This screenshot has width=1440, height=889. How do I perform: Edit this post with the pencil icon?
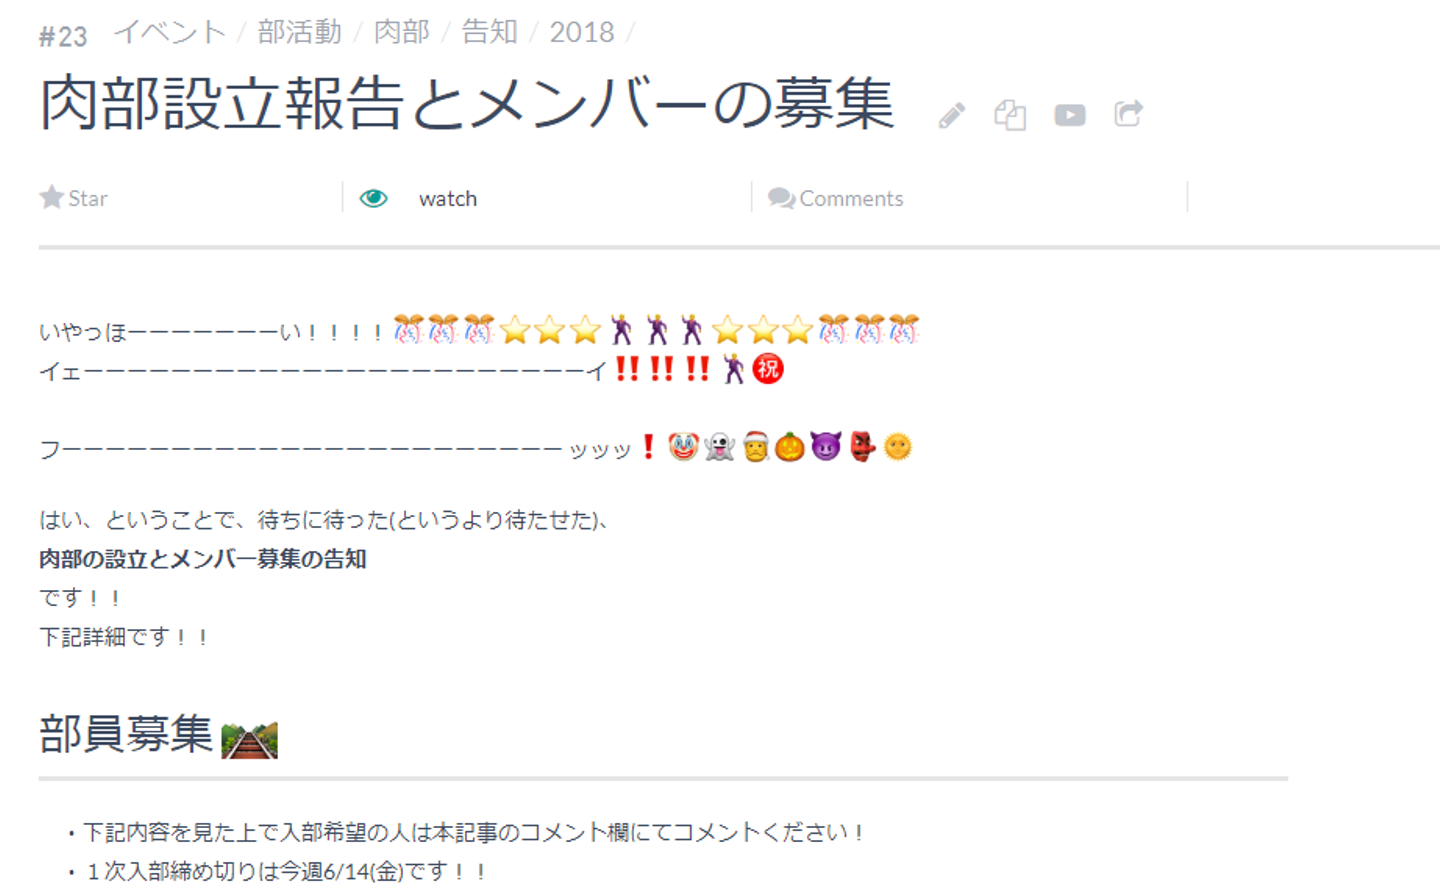click(x=952, y=116)
